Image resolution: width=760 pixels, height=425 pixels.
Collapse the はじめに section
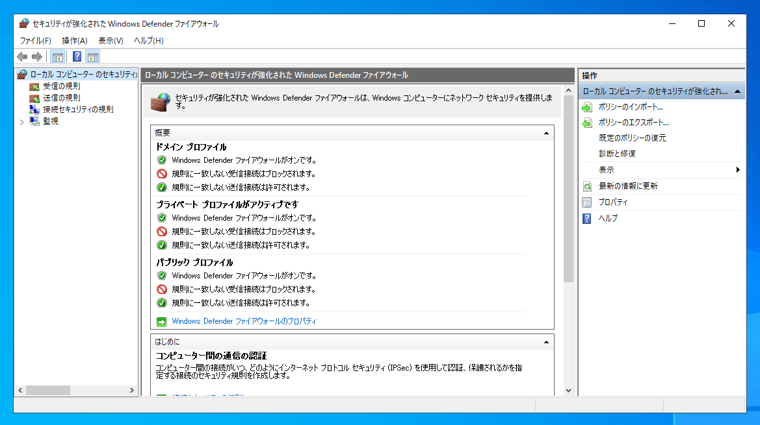coord(546,342)
